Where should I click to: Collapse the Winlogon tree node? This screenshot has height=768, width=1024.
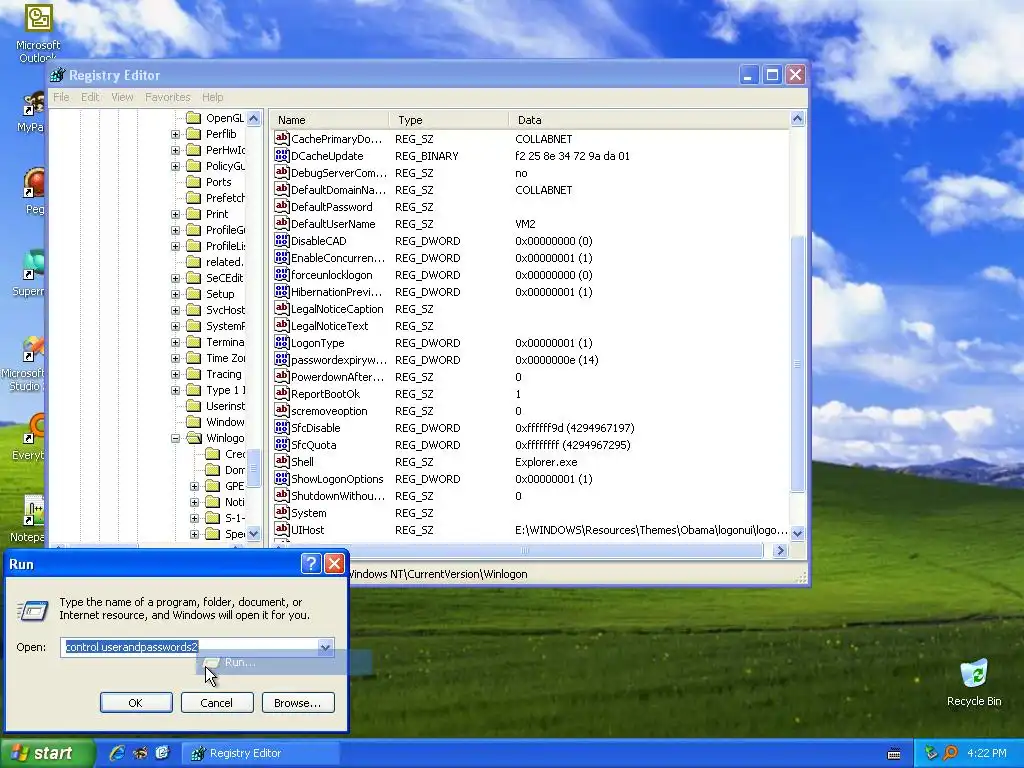(x=175, y=438)
